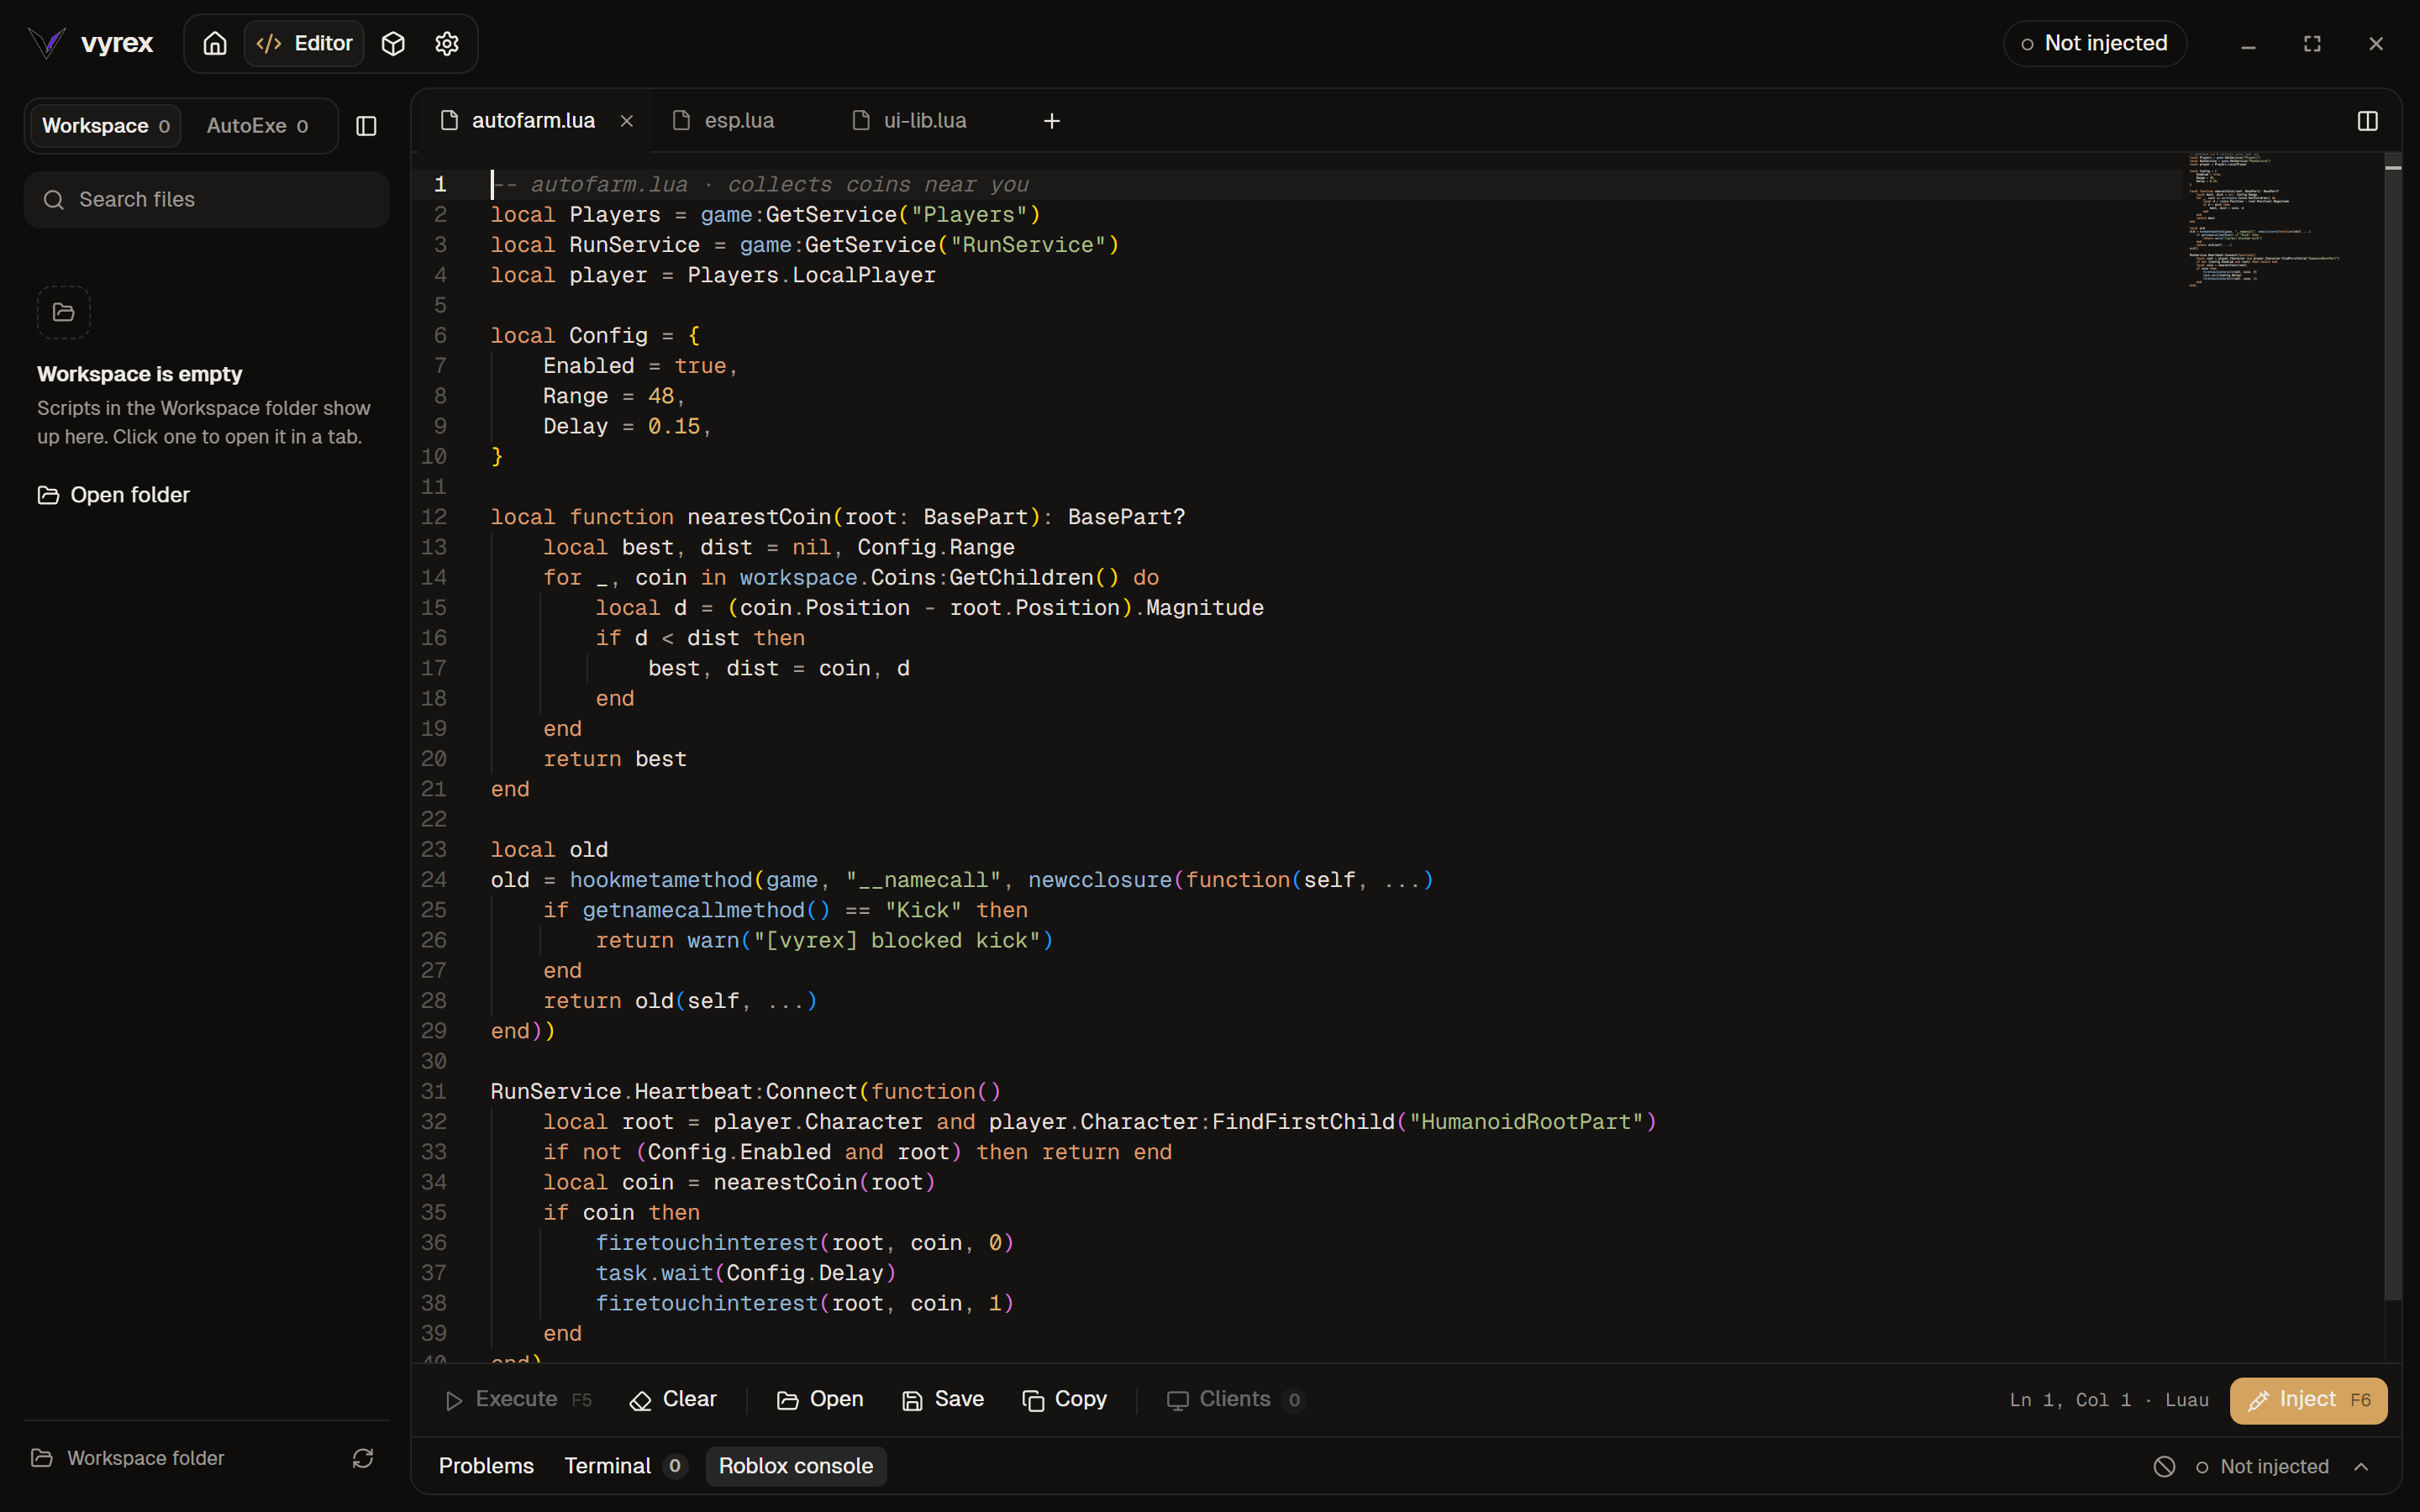
Task: Switch to the Editor view
Action: [304, 43]
